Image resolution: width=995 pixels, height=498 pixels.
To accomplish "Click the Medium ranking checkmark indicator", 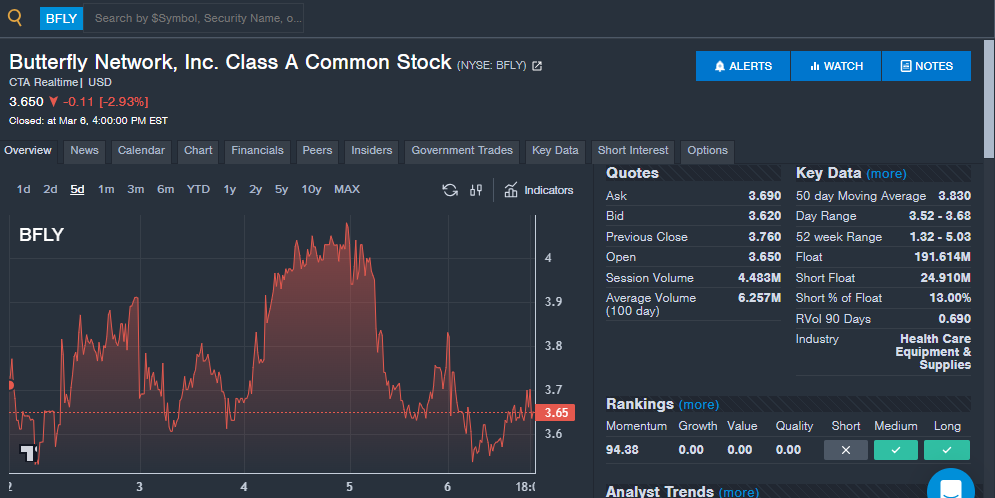I will [896, 450].
